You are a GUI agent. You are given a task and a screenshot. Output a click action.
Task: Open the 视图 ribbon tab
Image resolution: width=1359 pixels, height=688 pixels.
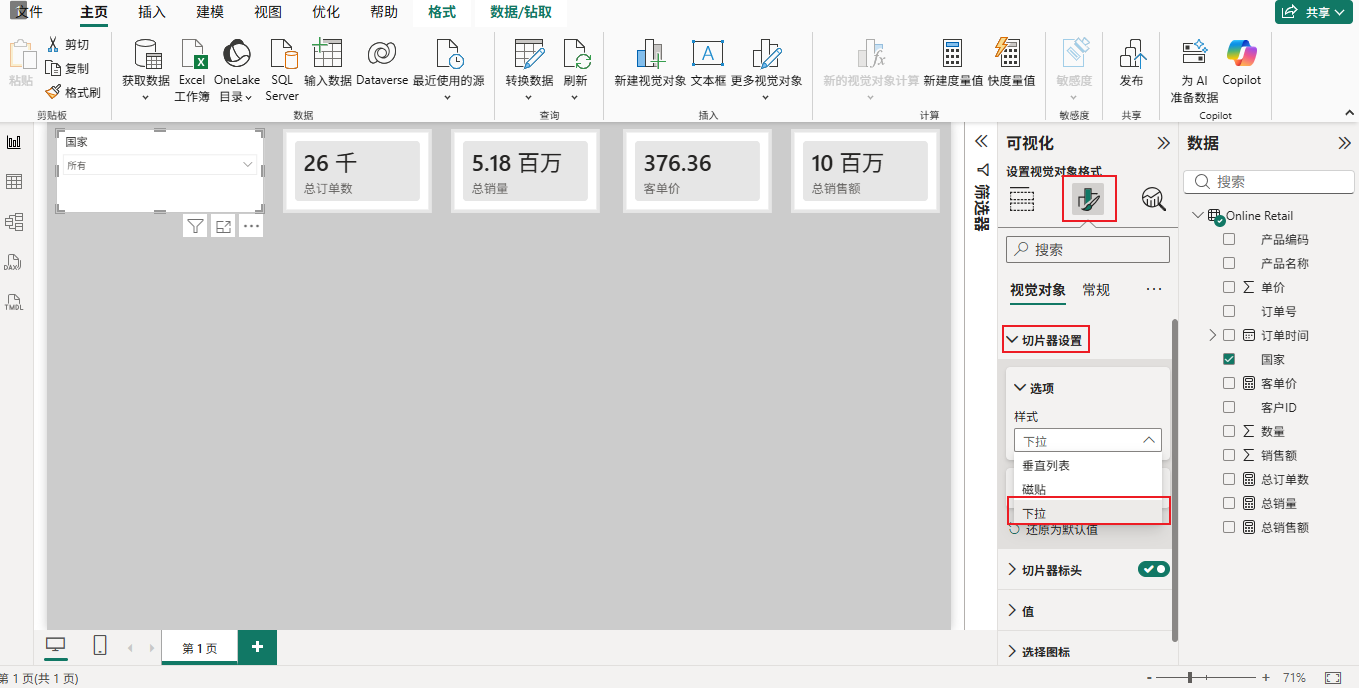[x=268, y=12]
